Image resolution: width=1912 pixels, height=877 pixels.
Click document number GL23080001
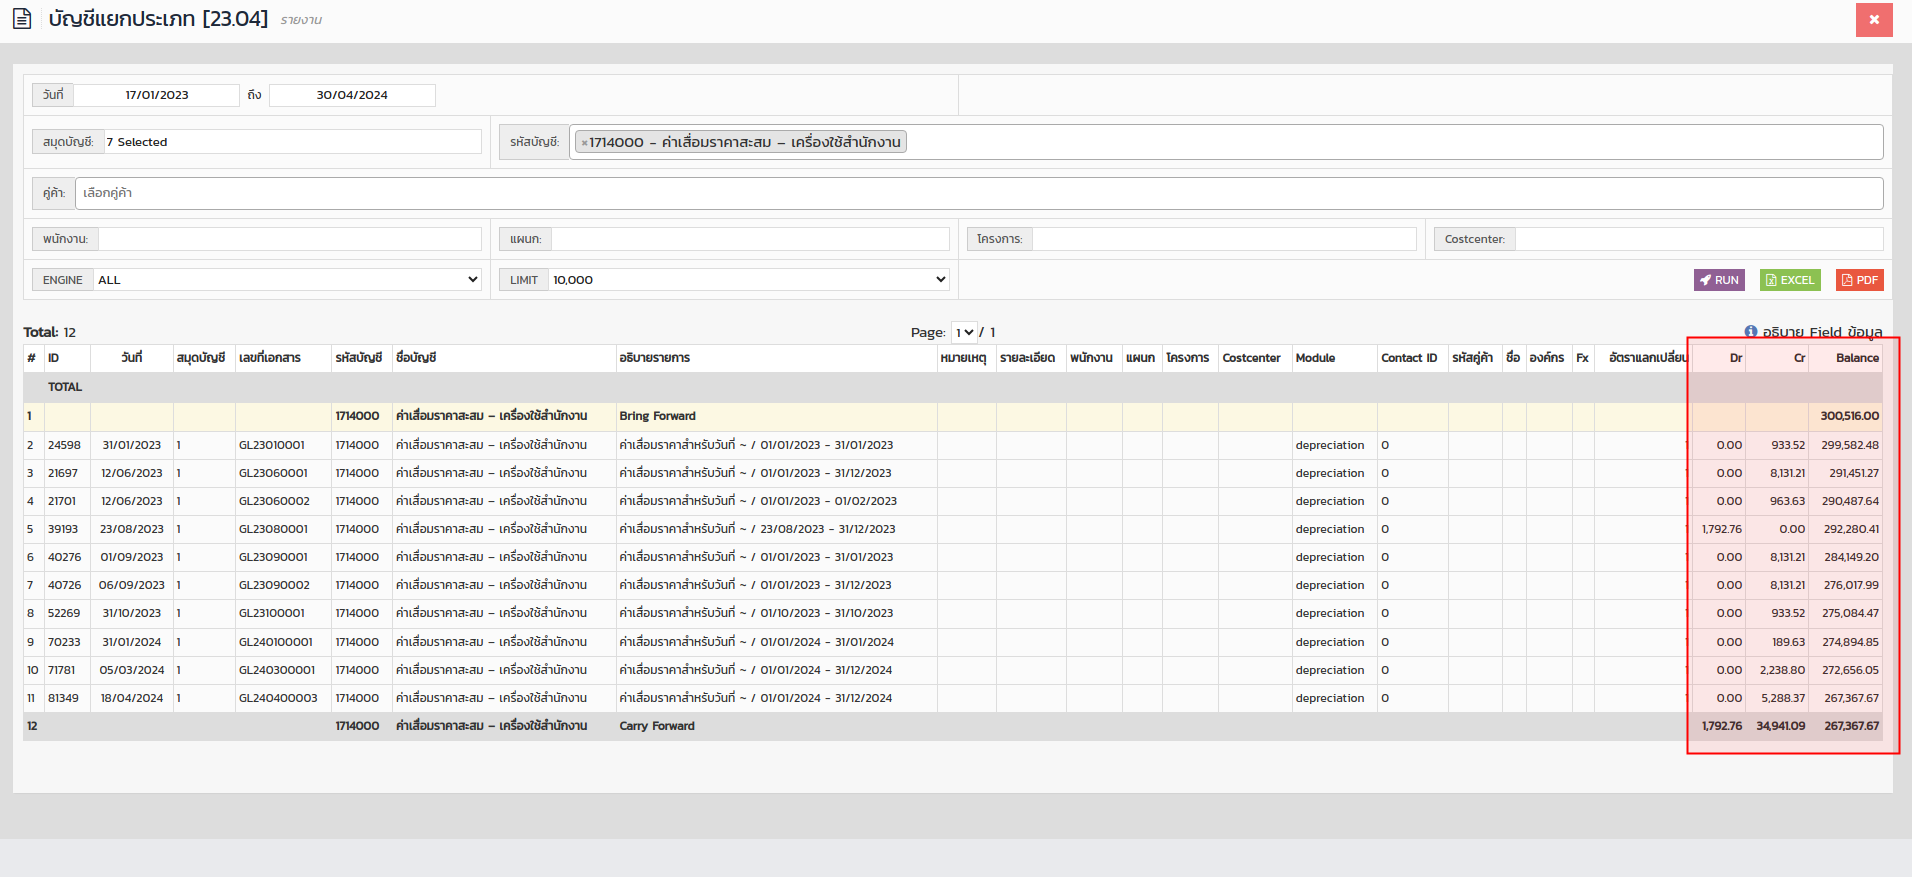[273, 529]
